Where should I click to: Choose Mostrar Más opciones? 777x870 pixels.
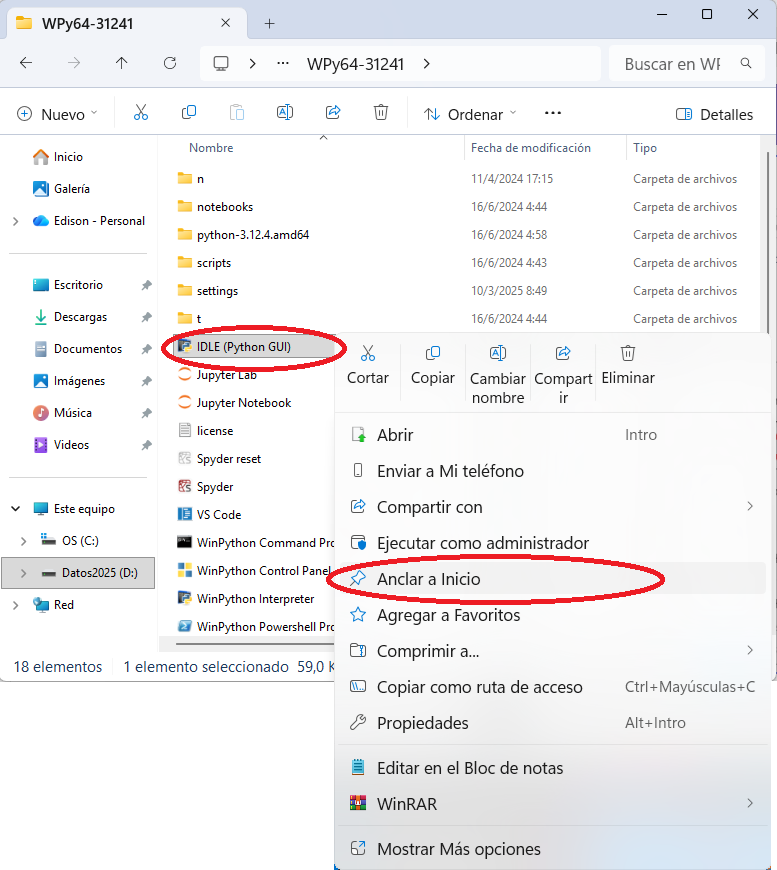[x=552, y=849]
